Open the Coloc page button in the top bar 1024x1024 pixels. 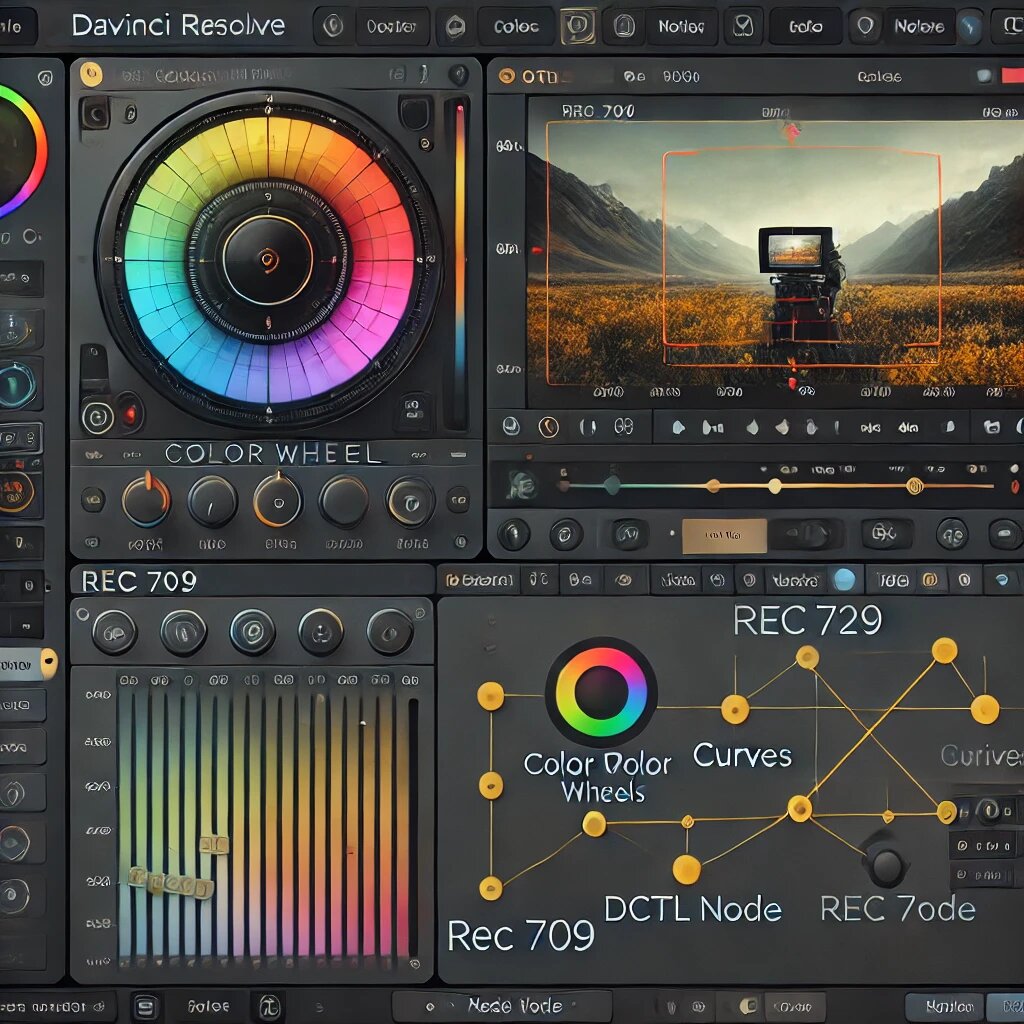click(x=515, y=27)
